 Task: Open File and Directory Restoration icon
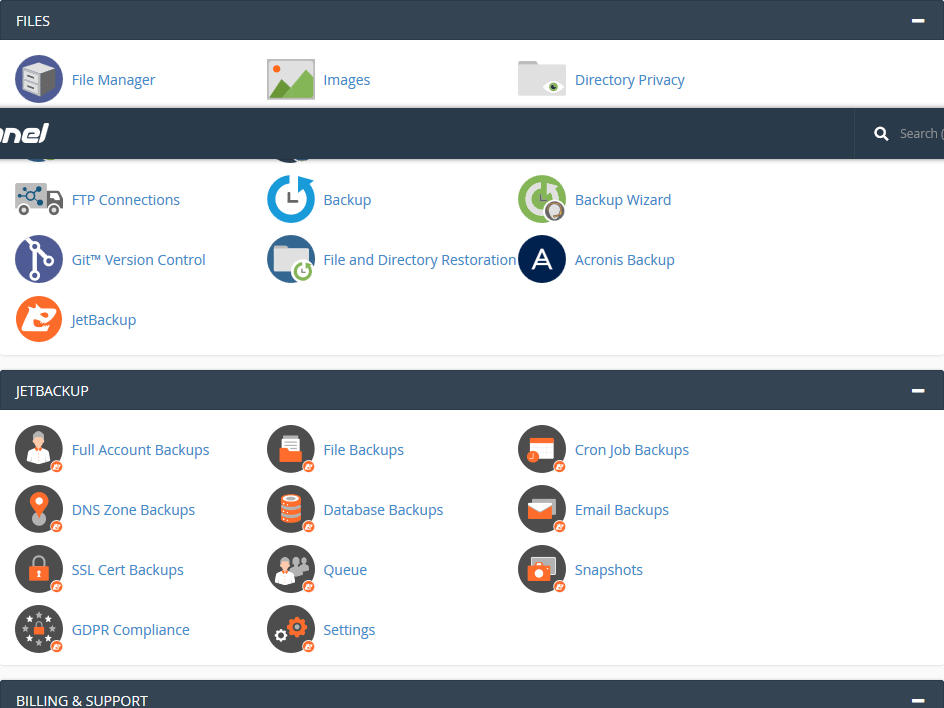pos(291,259)
